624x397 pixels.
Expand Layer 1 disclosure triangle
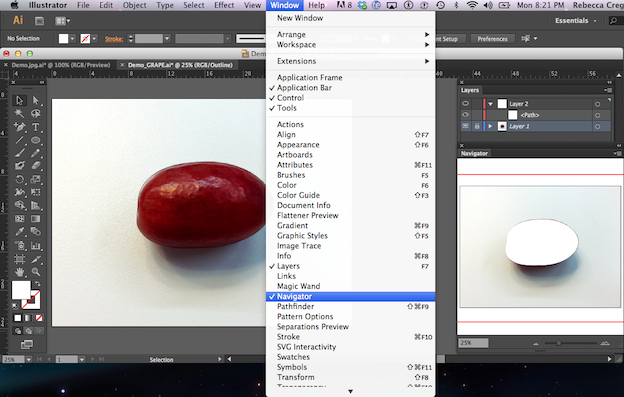(x=490, y=126)
